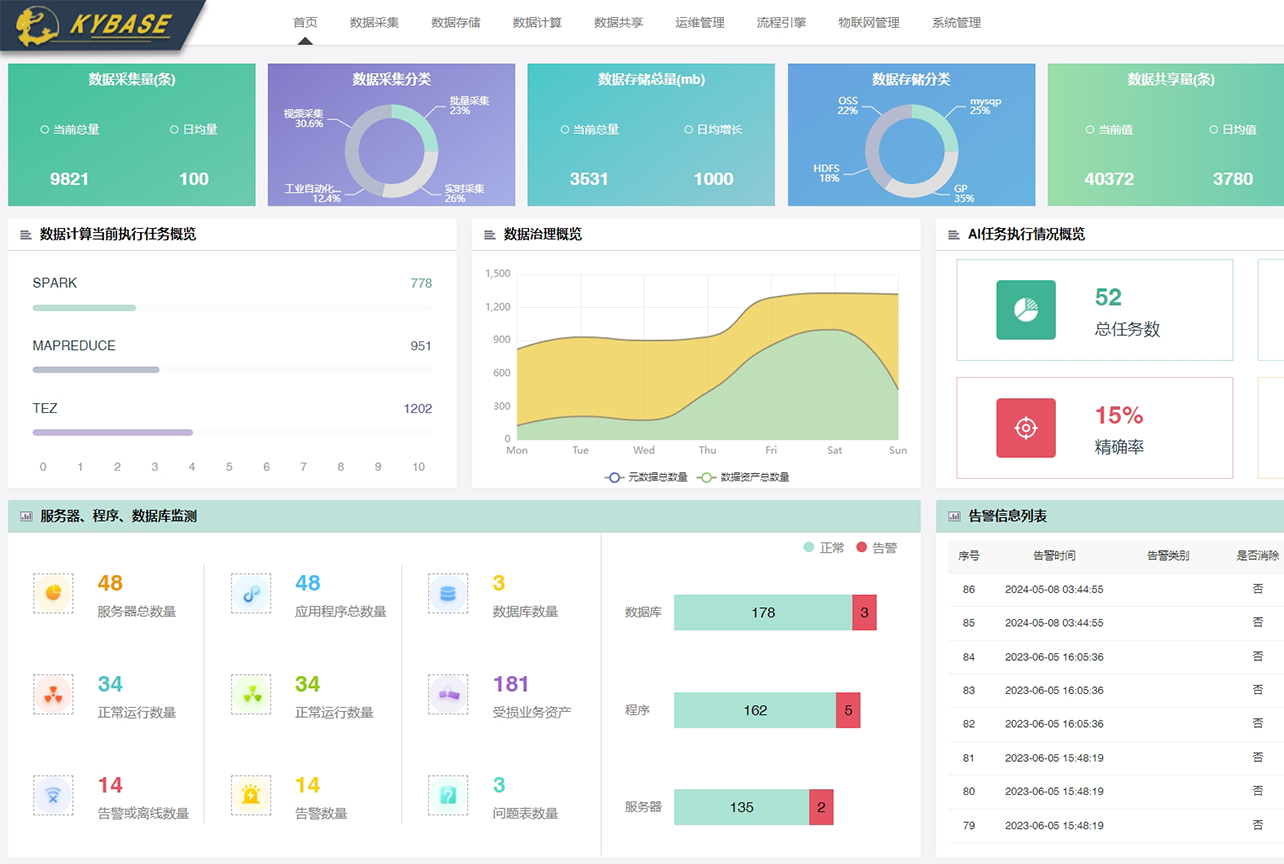
Task: Click the TEZ purple progress bar
Action: point(112,432)
